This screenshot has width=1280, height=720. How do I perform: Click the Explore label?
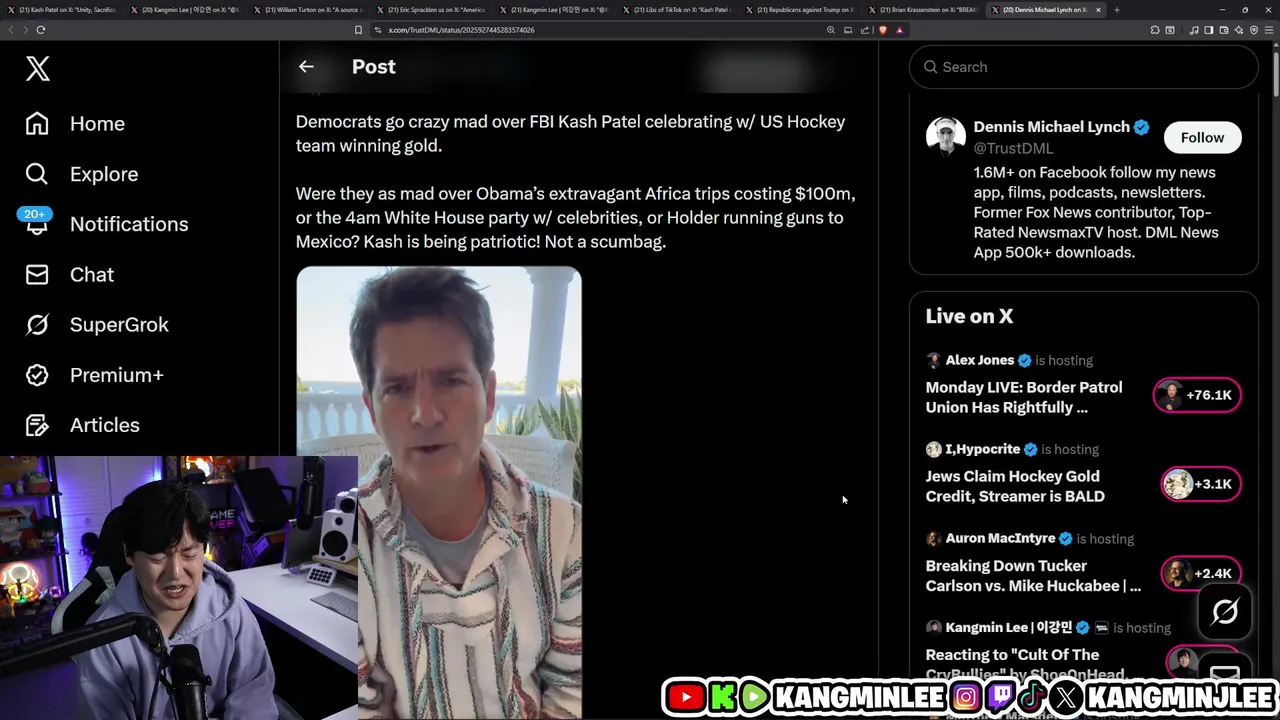(x=104, y=174)
